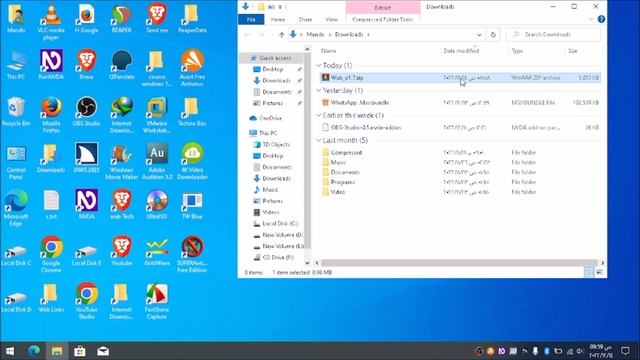The width and height of the screenshot is (640, 360).
Task: Select Adobe Audition 3.0 desktop icon
Action: pyautogui.click(x=157, y=162)
